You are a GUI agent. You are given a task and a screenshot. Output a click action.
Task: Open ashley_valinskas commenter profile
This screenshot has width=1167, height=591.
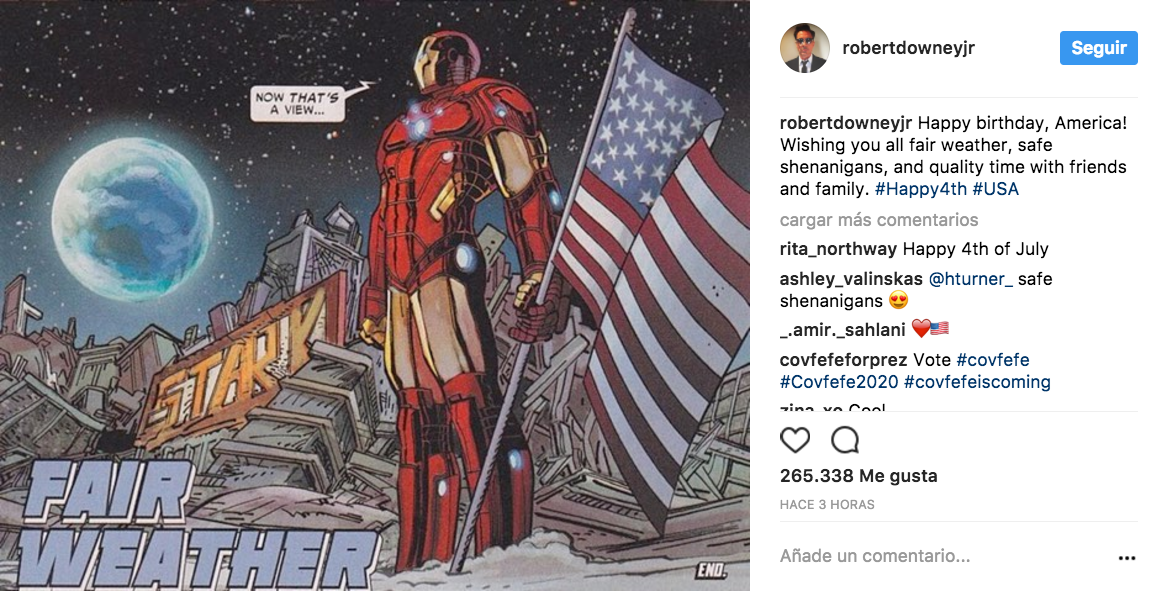[851, 279]
